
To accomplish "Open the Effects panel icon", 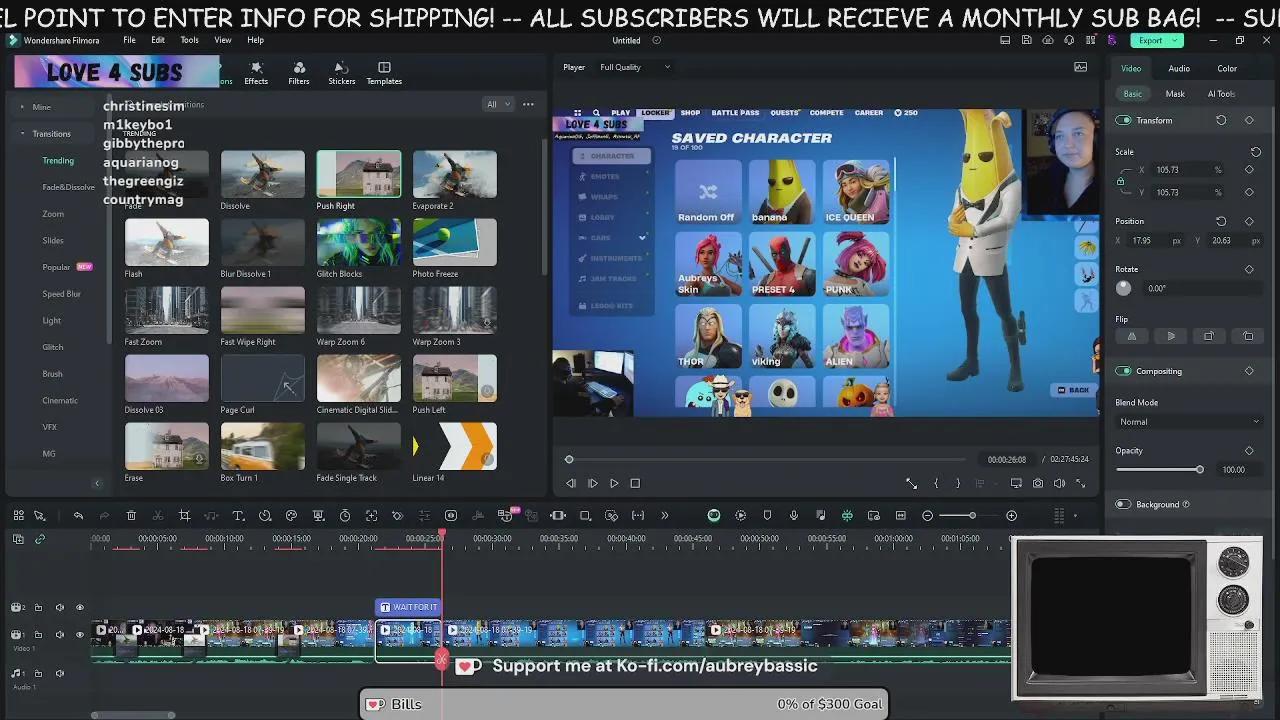I will pyautogui.click(x=256, y=73).
